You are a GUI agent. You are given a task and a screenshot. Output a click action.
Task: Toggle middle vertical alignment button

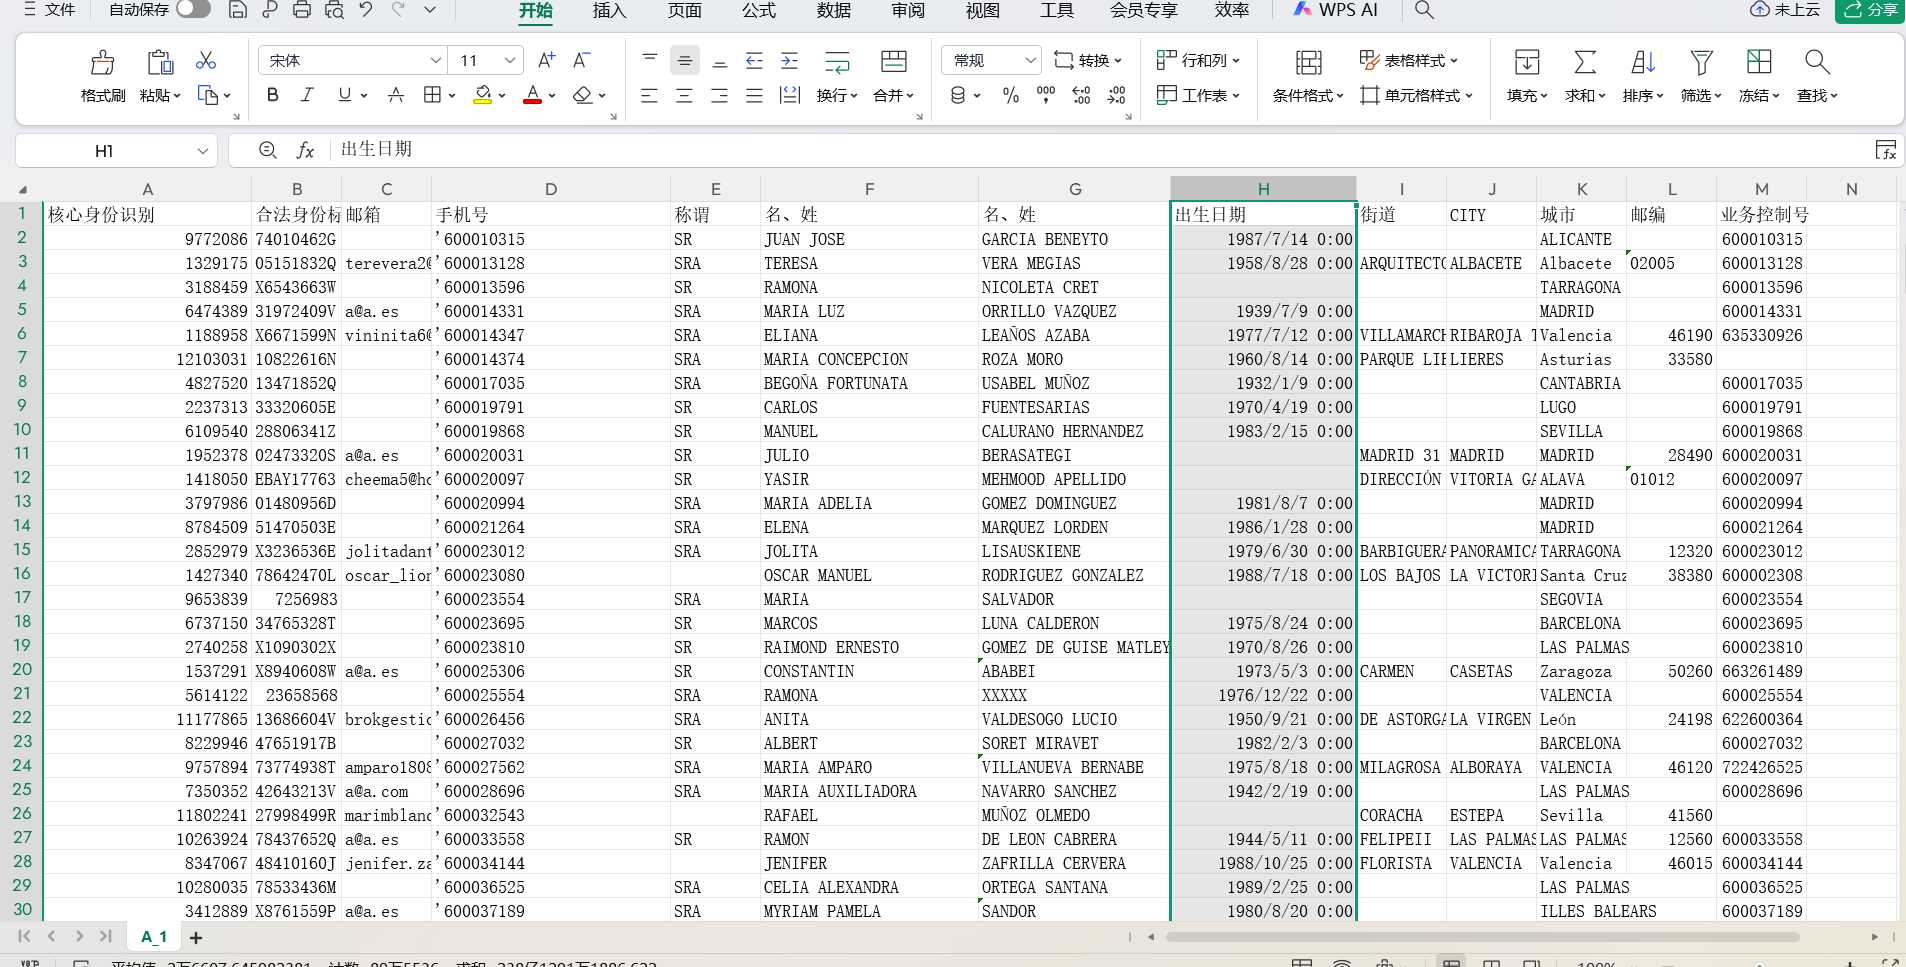[x=685, y=60]
